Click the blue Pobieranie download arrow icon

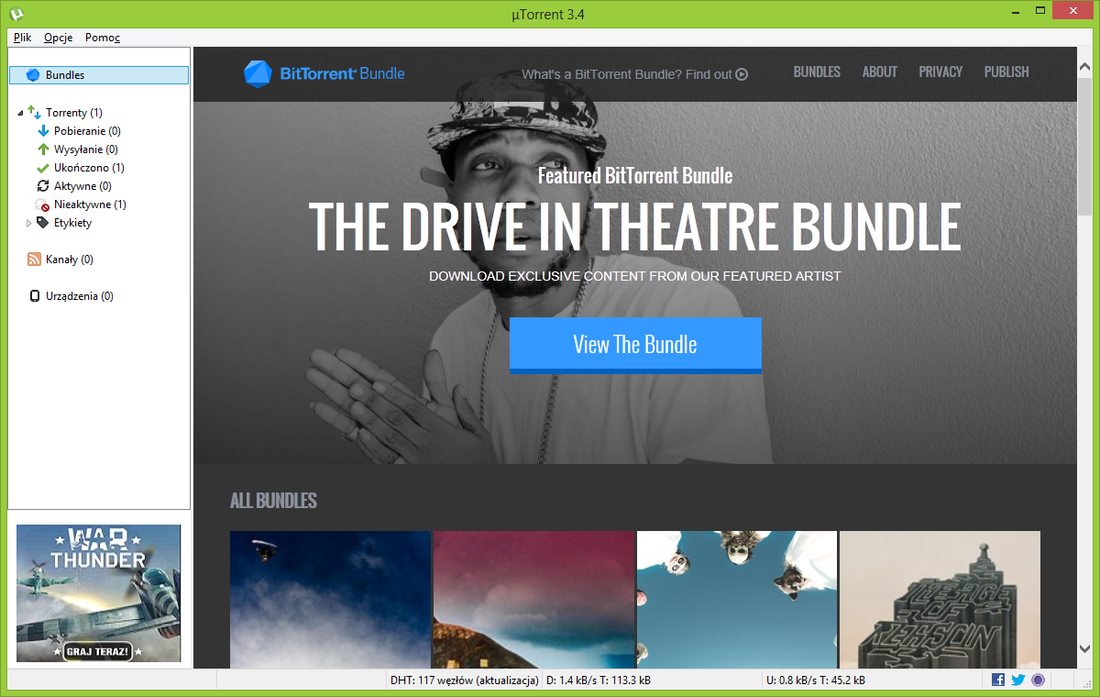[x=43, y=130]
